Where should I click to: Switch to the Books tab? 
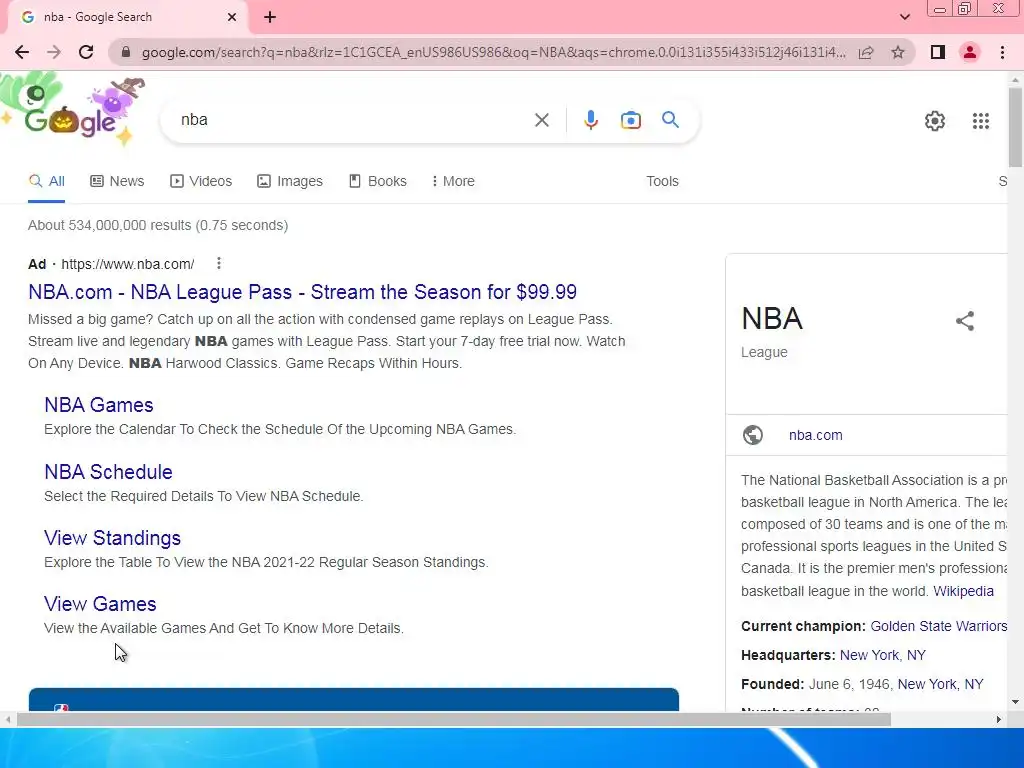point(377,182)
